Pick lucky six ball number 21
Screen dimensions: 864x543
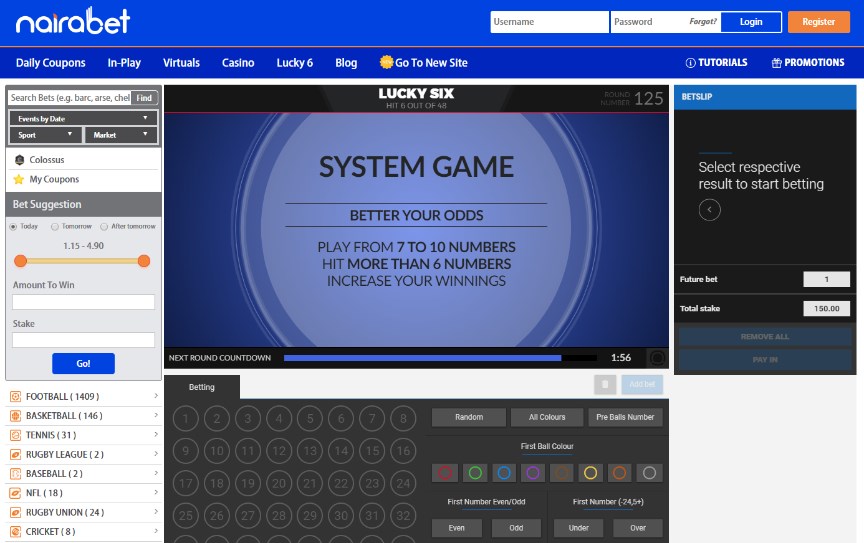(x=310, y=483)
